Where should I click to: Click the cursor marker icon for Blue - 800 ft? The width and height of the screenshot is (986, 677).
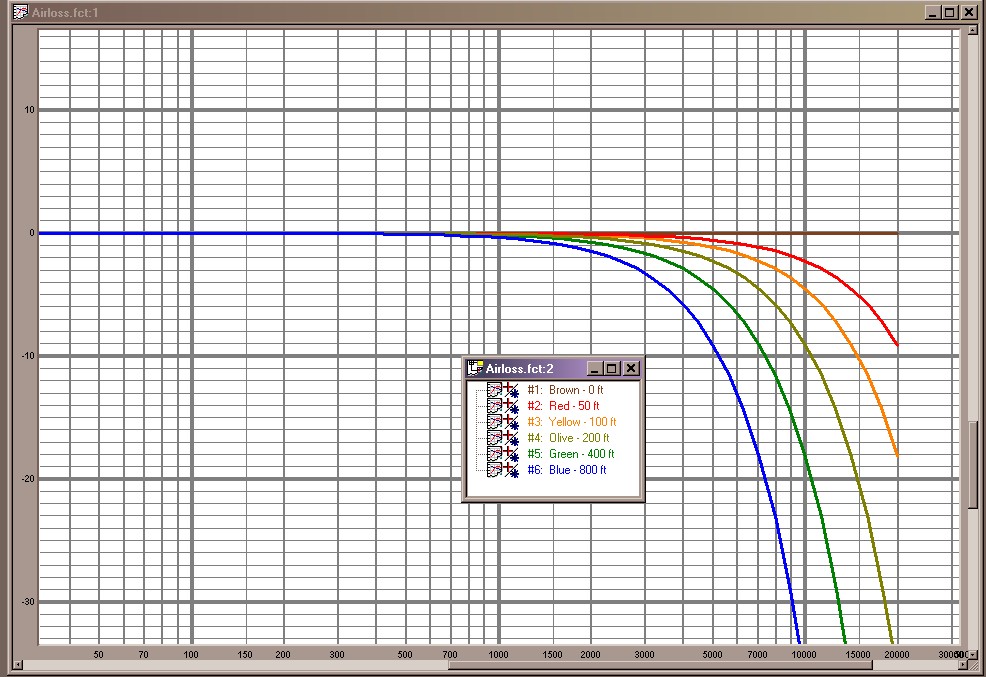511,470
